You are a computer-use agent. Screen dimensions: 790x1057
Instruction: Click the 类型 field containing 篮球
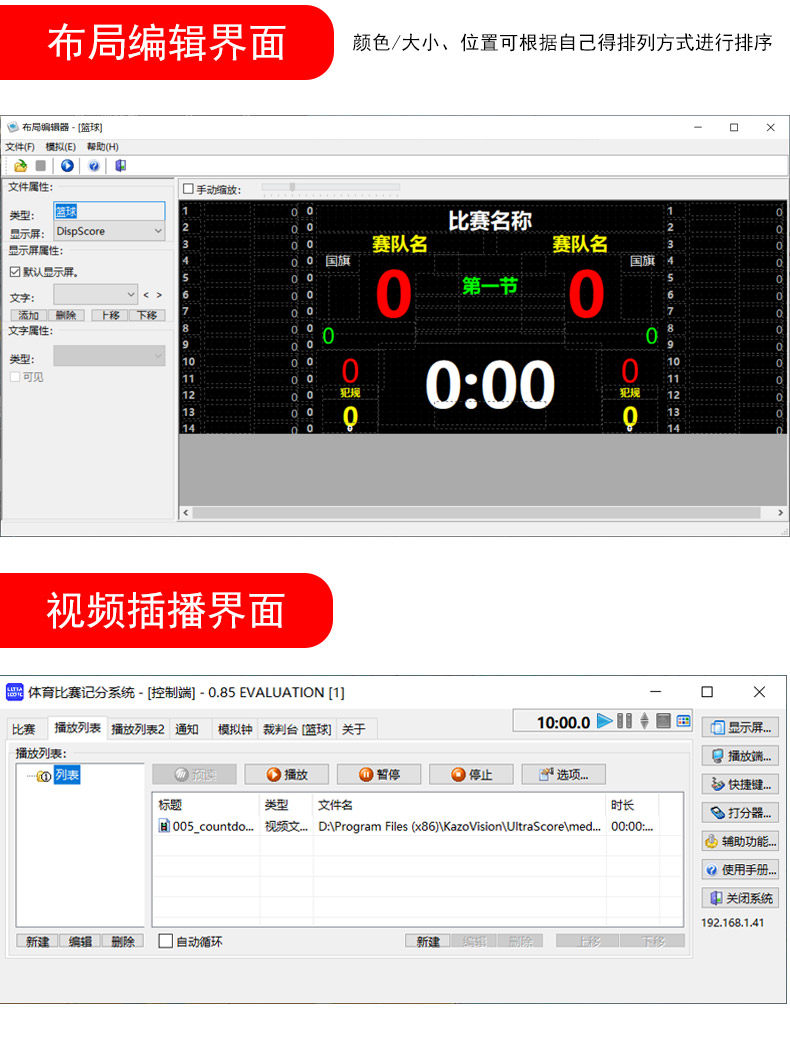coord(109,211)
